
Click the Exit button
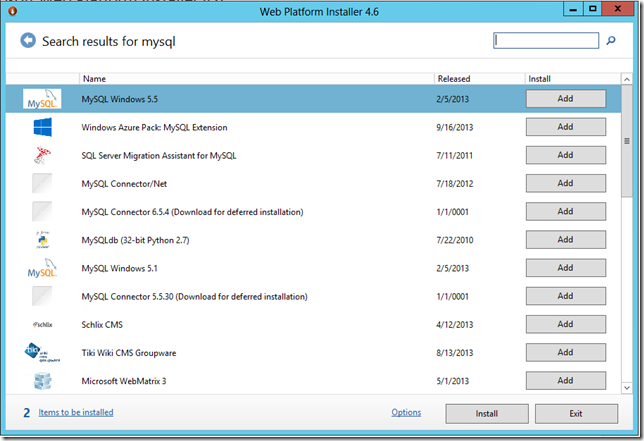coord(576,413)
